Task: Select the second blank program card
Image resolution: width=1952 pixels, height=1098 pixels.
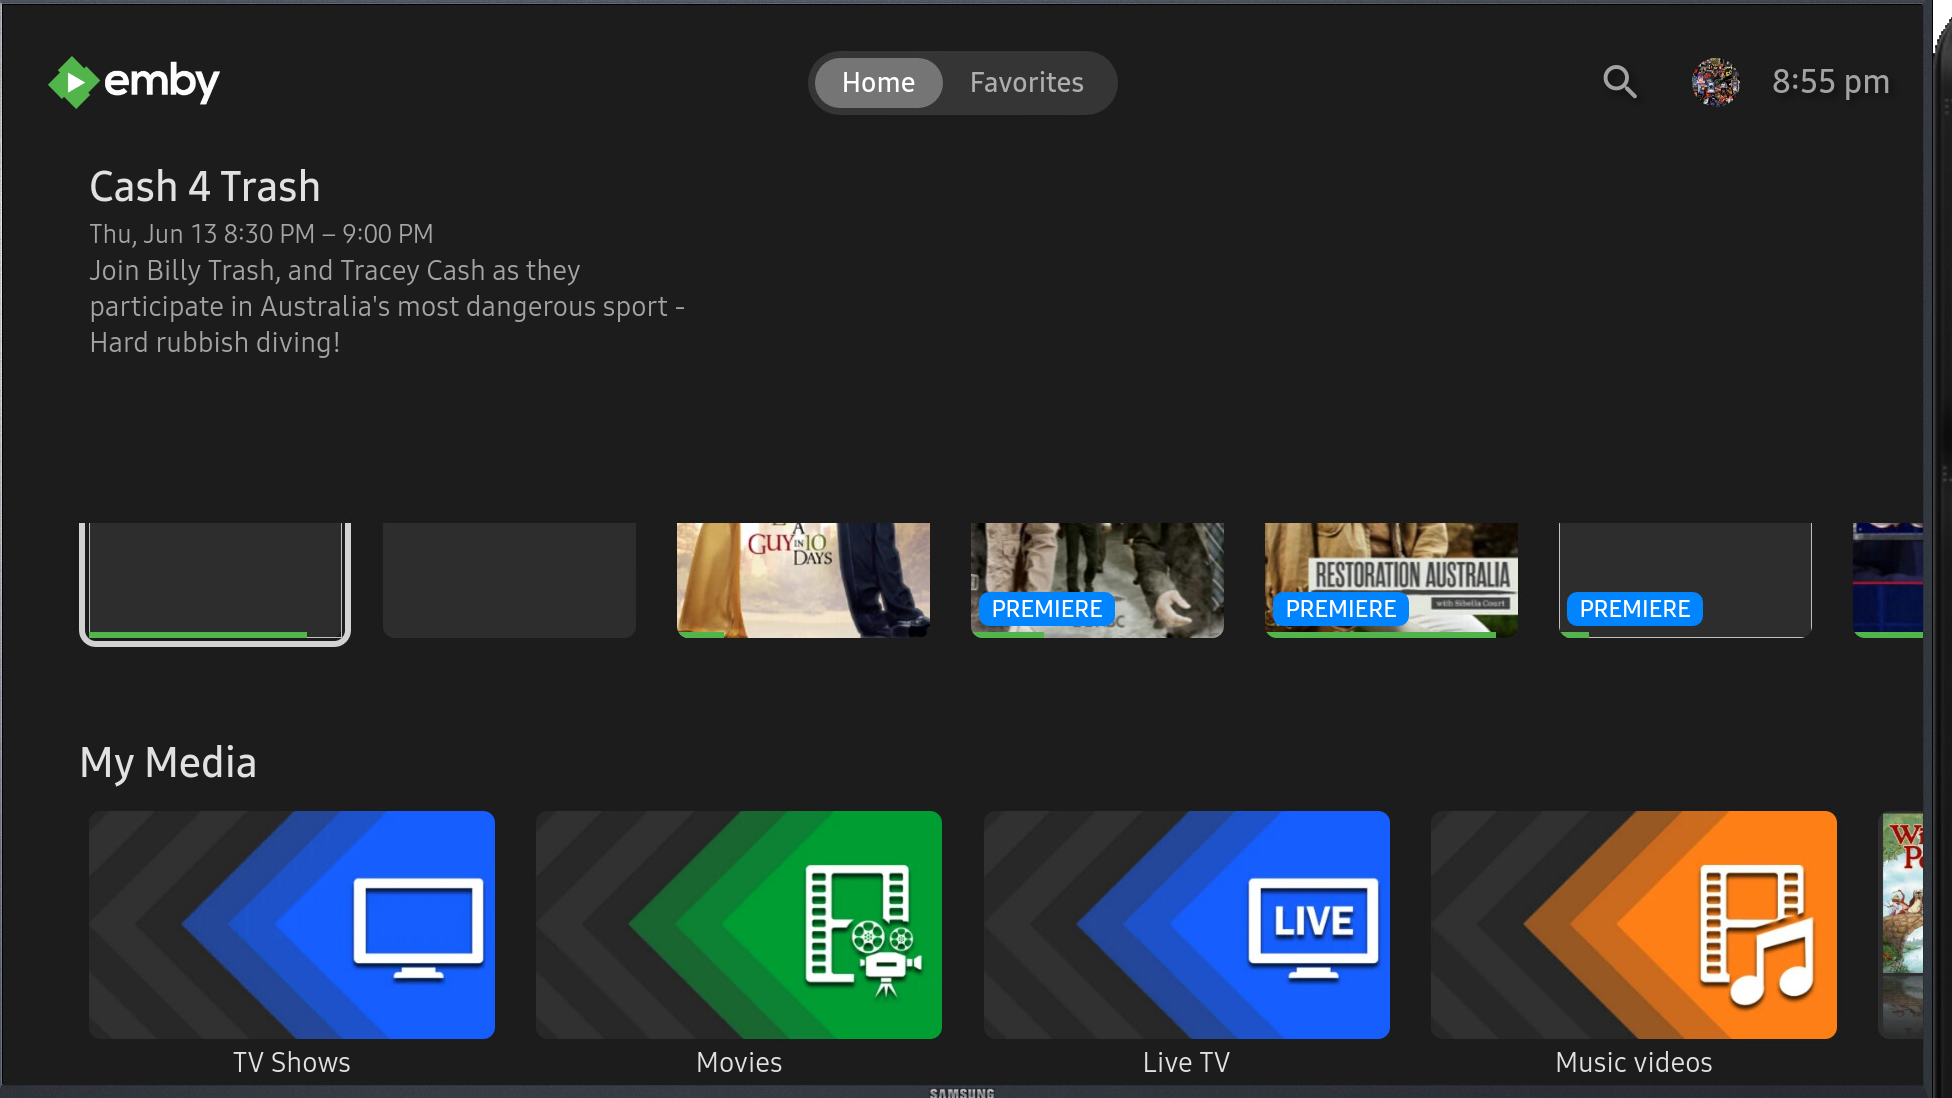Action: click(x=509, y=580)
